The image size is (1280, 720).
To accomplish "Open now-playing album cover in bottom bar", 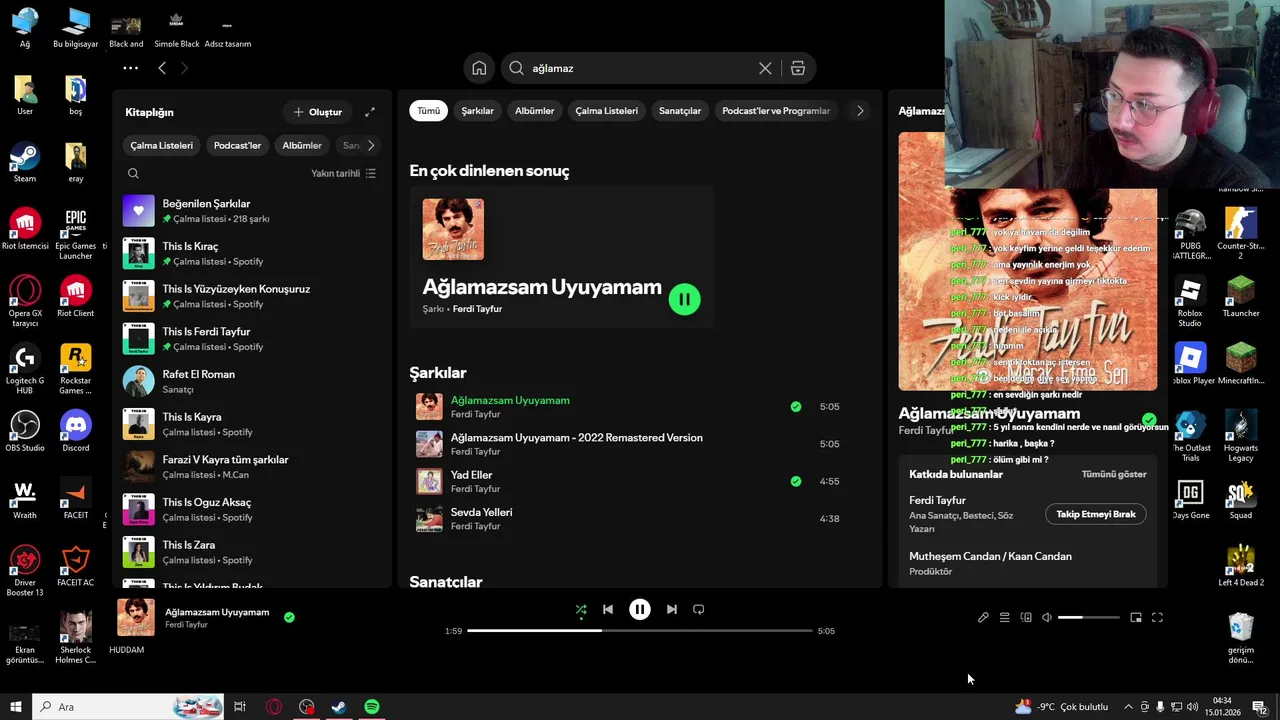I will point(136,617).
